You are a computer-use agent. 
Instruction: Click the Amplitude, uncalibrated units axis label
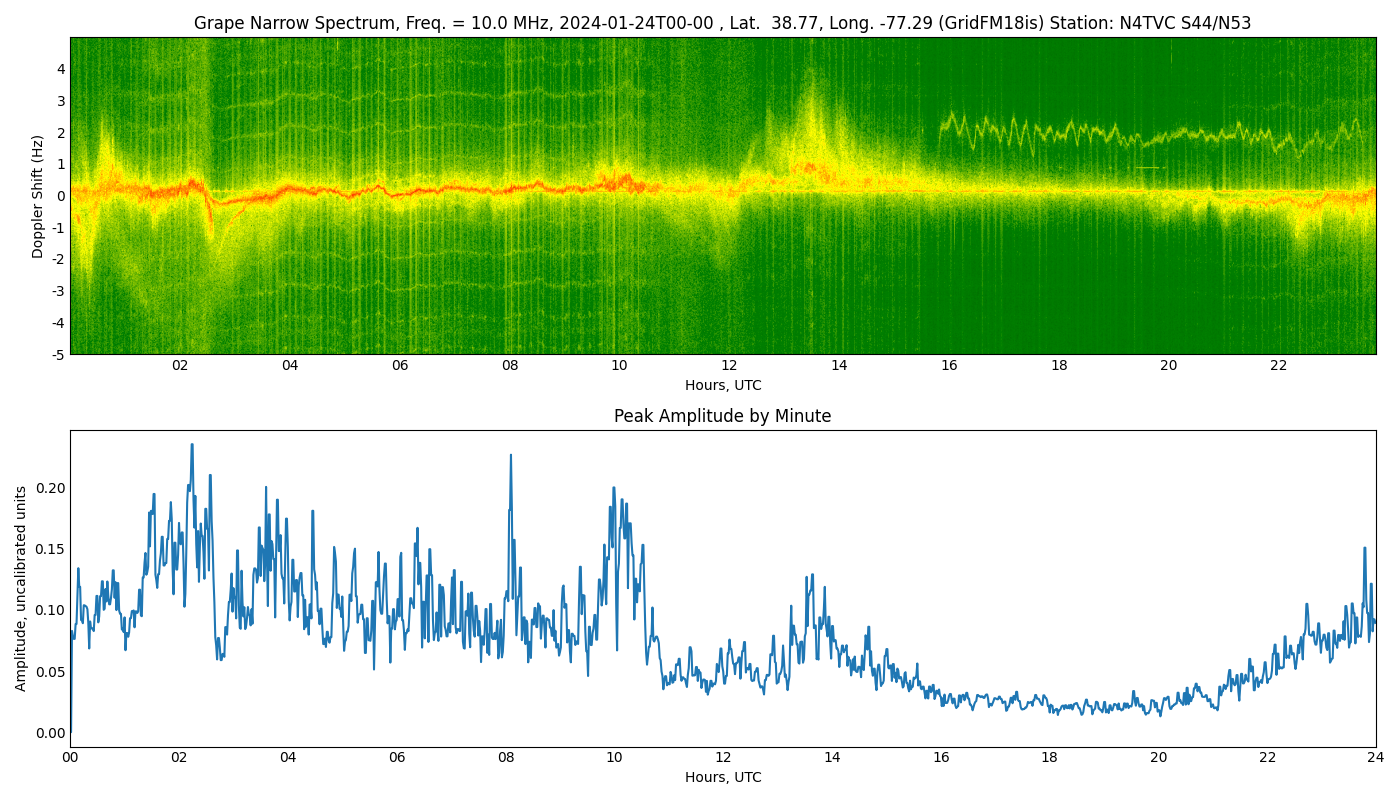coord(21,588)
